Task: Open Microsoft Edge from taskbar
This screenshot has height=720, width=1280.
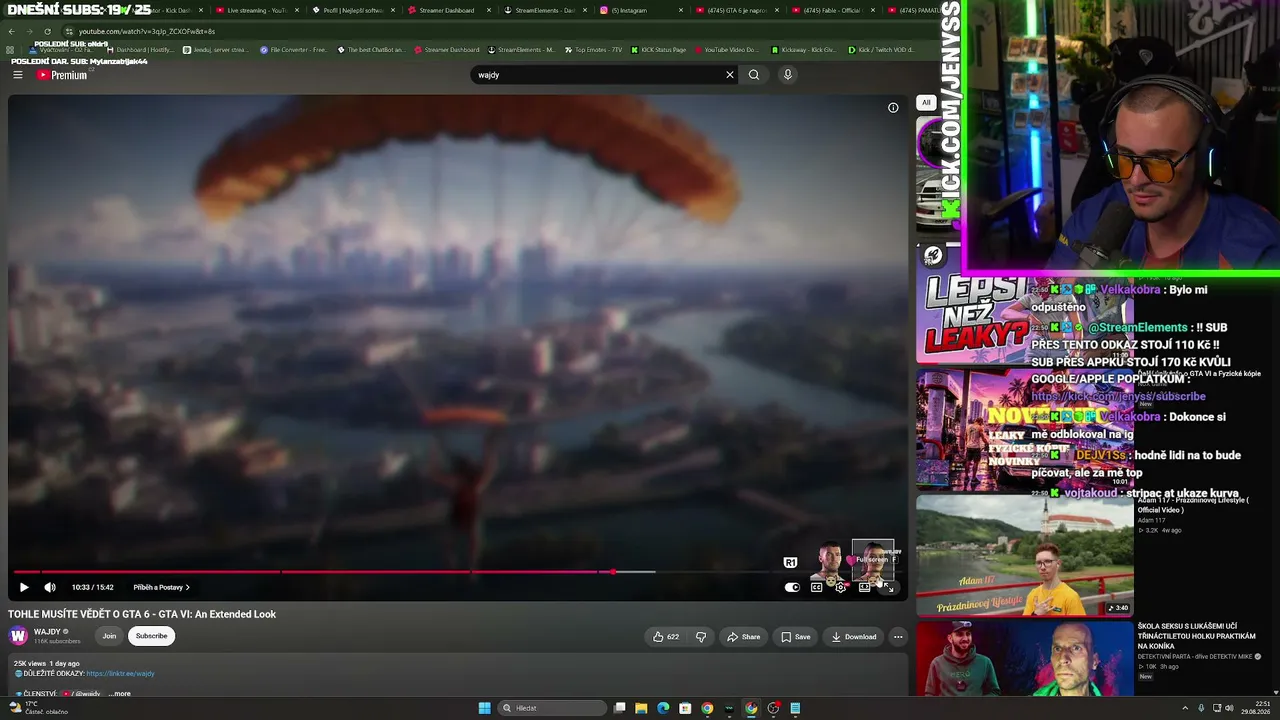Action: pos(663,708)
